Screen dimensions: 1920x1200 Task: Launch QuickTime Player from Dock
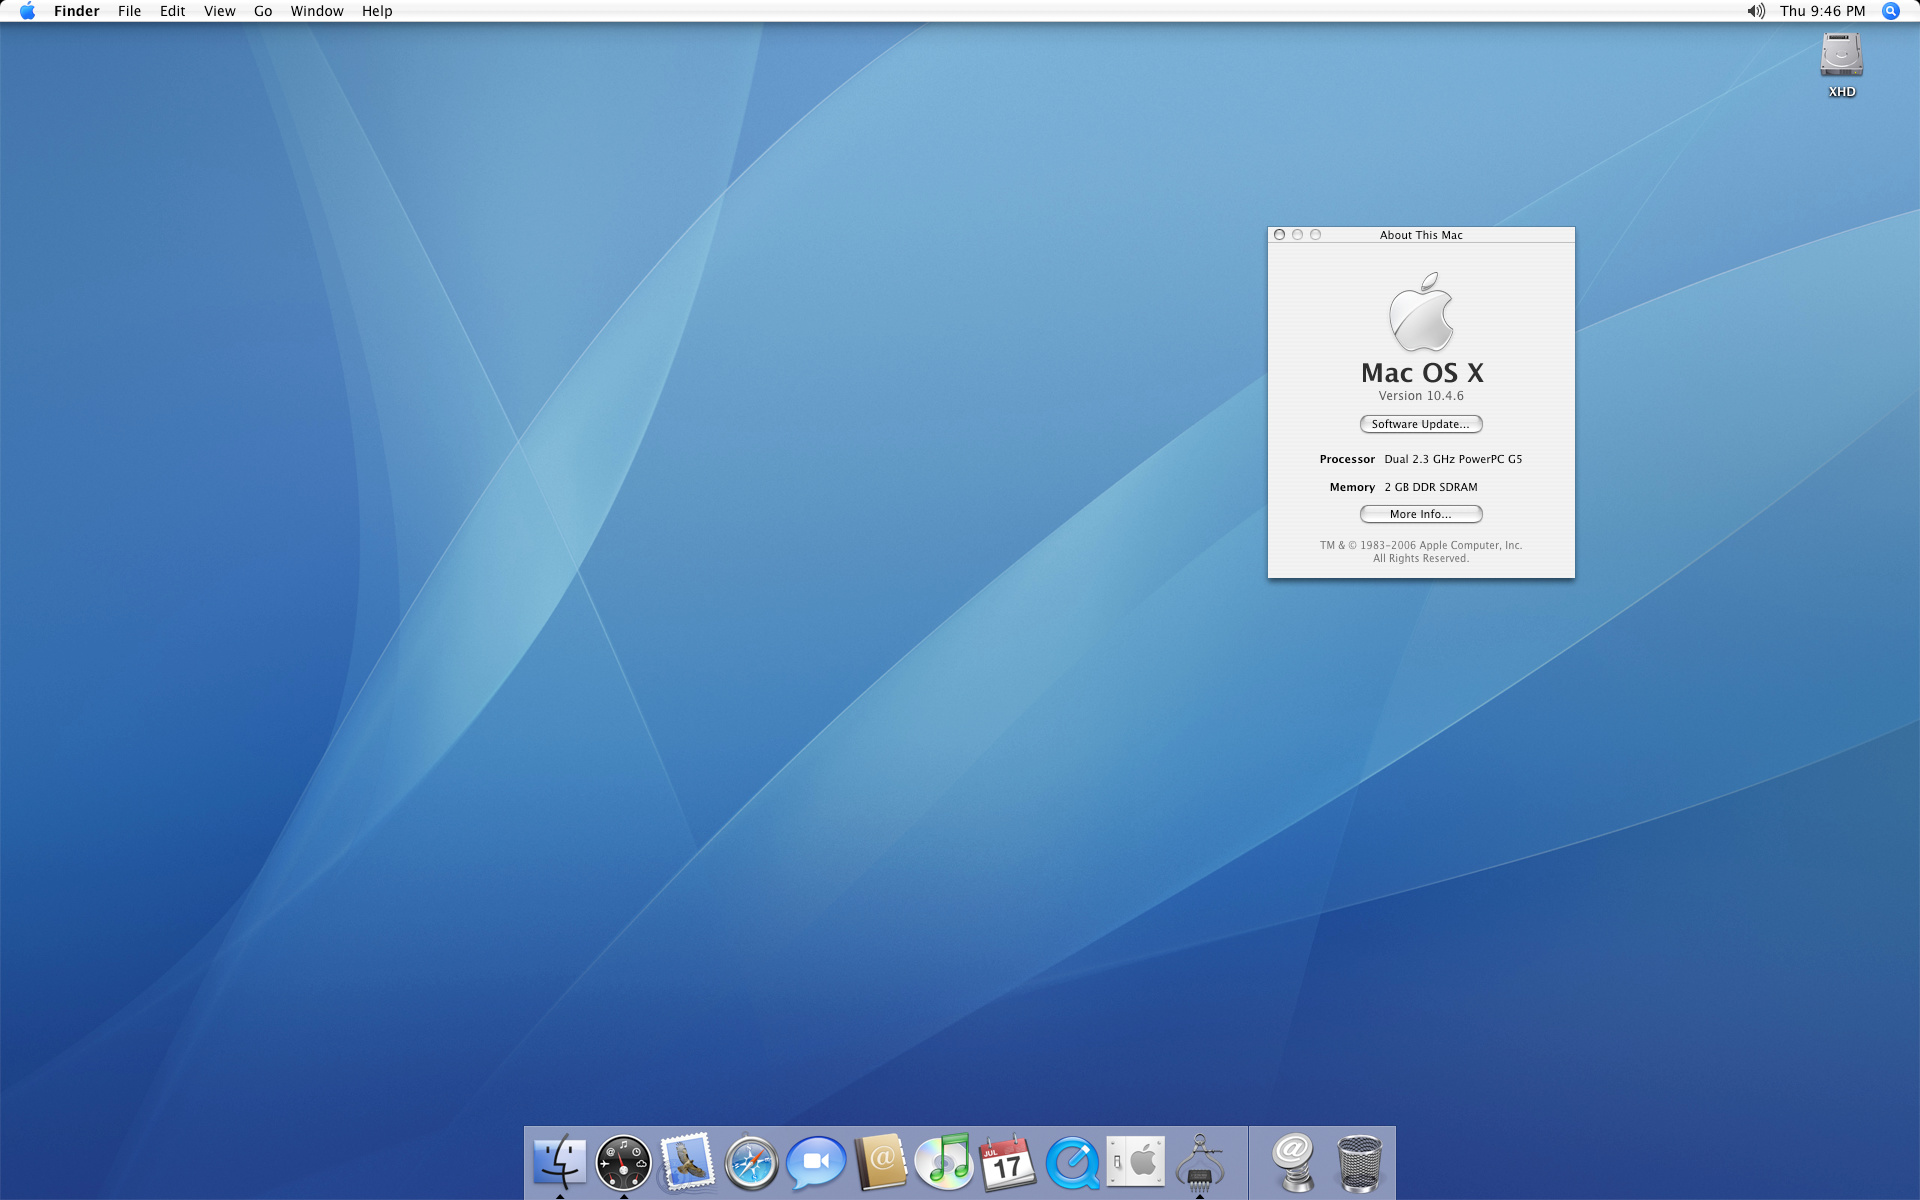(x=1072, y=1163)
